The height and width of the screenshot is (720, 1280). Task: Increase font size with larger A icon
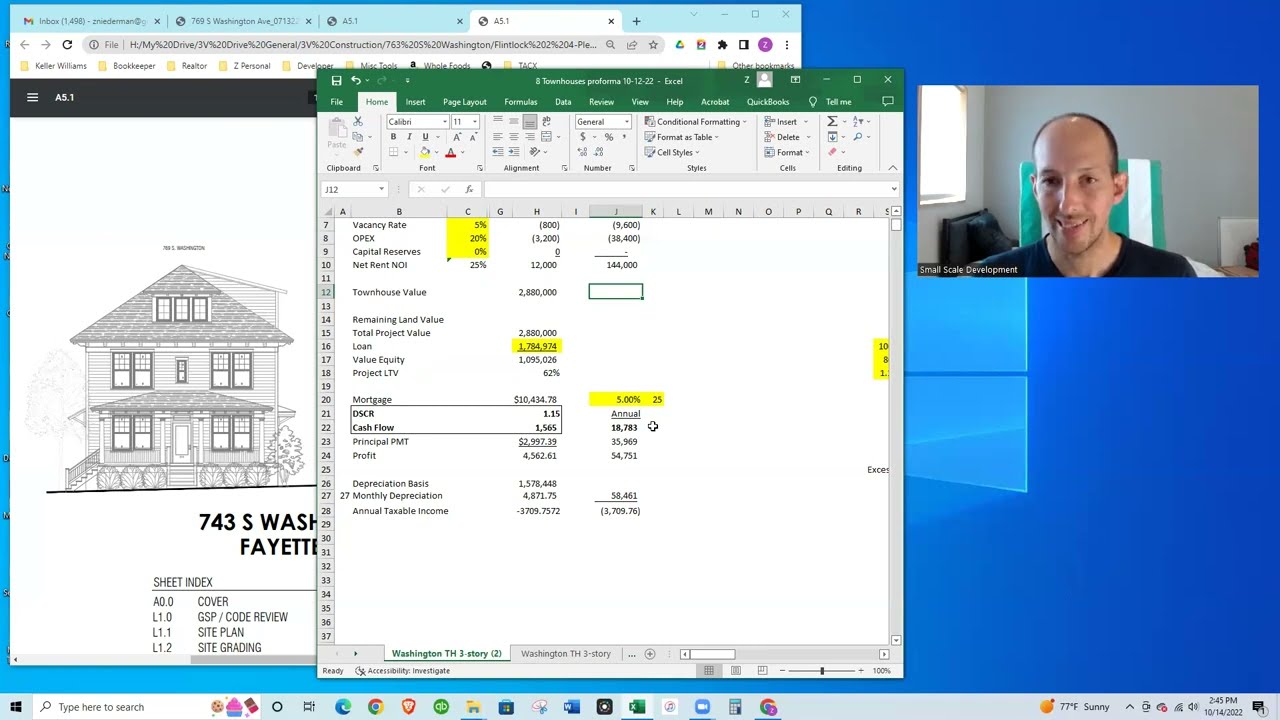pos(457,137)
